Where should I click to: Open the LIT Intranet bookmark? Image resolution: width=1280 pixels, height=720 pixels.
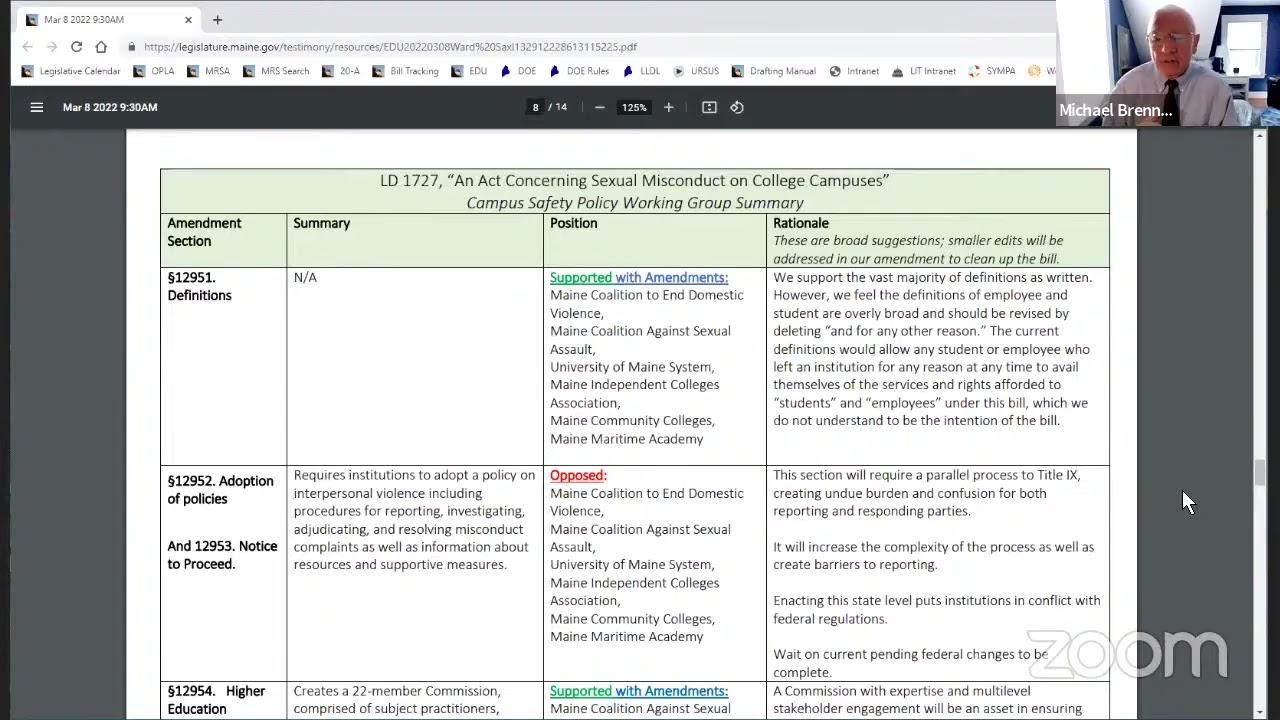point(924,71)
